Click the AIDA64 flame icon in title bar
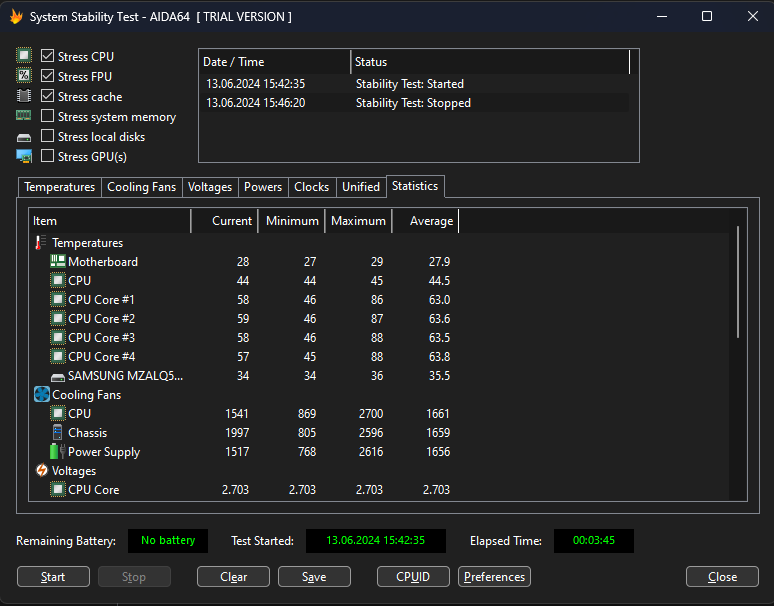Image resolution: width=774 pixels, height=606 pixels. [x=16, y=17]
